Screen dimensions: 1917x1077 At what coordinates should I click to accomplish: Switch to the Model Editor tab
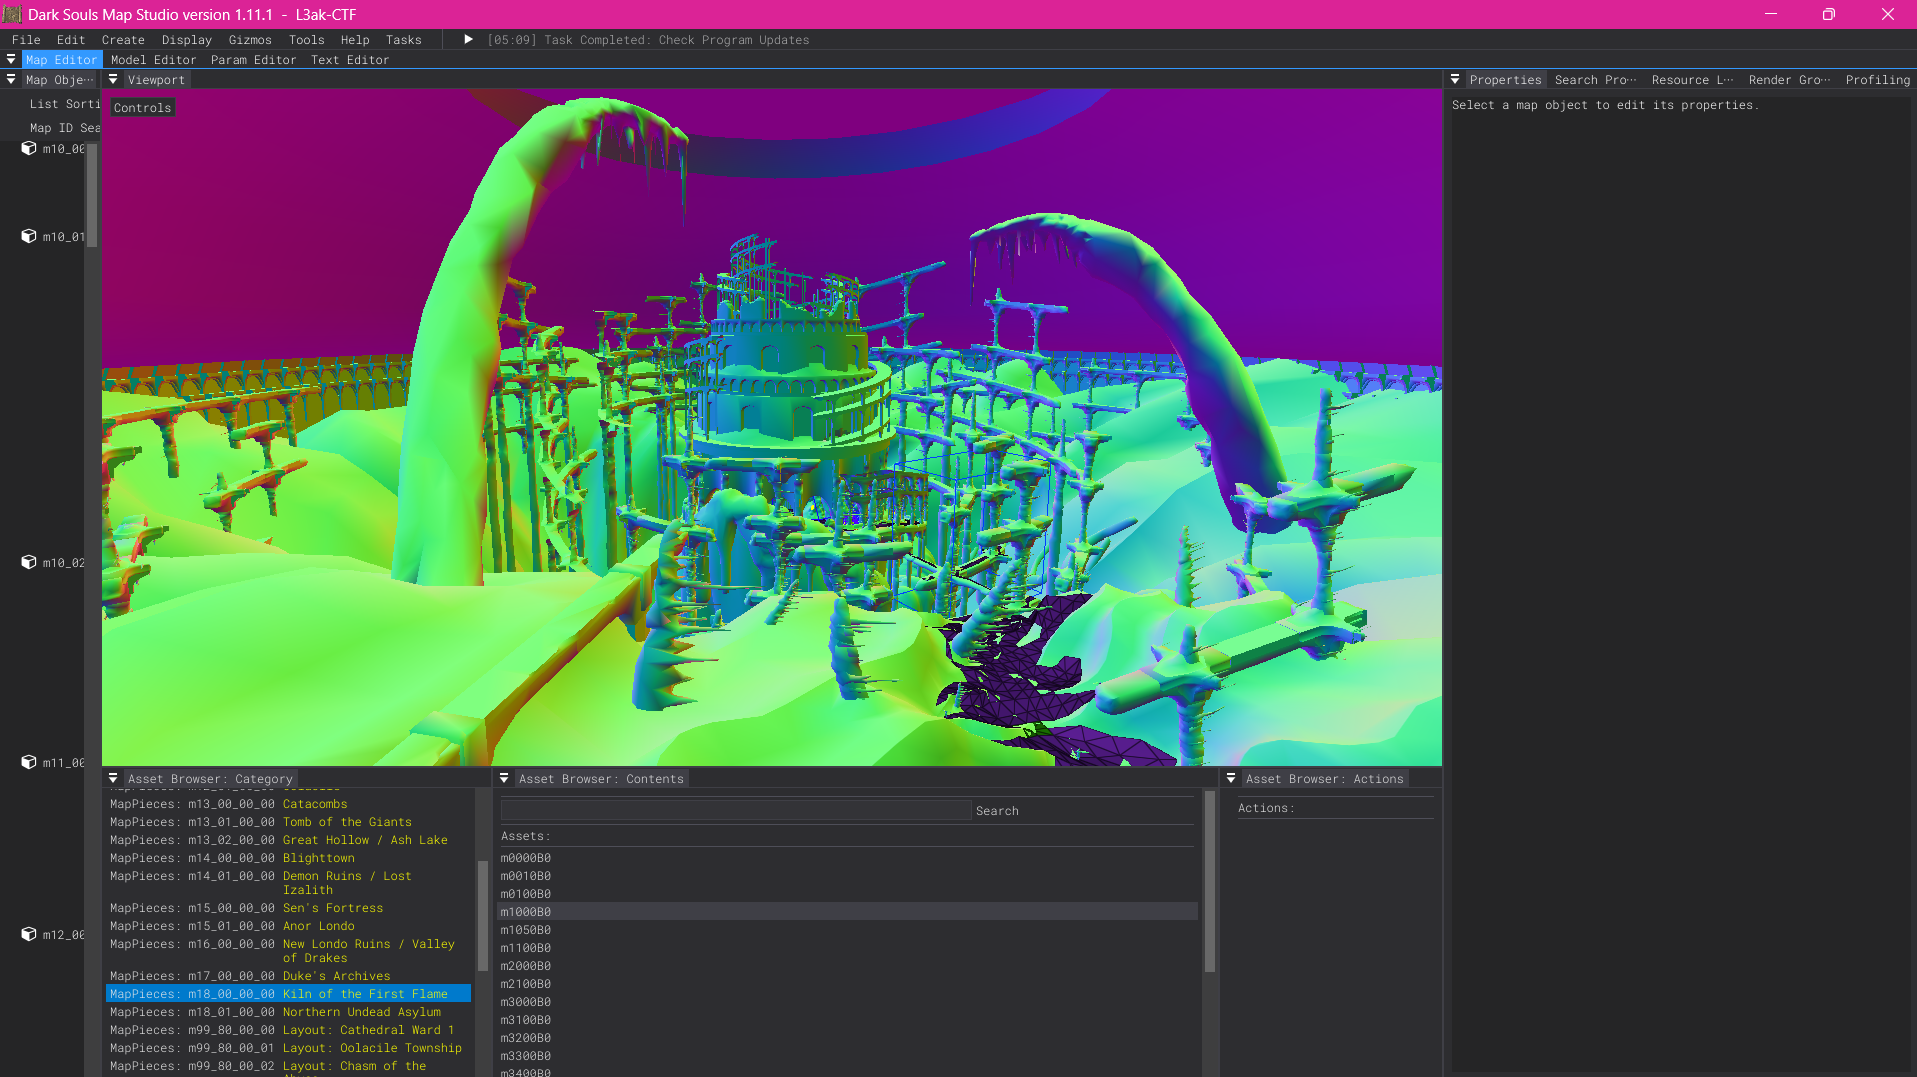pyautogui.click(x=154, y=60)
